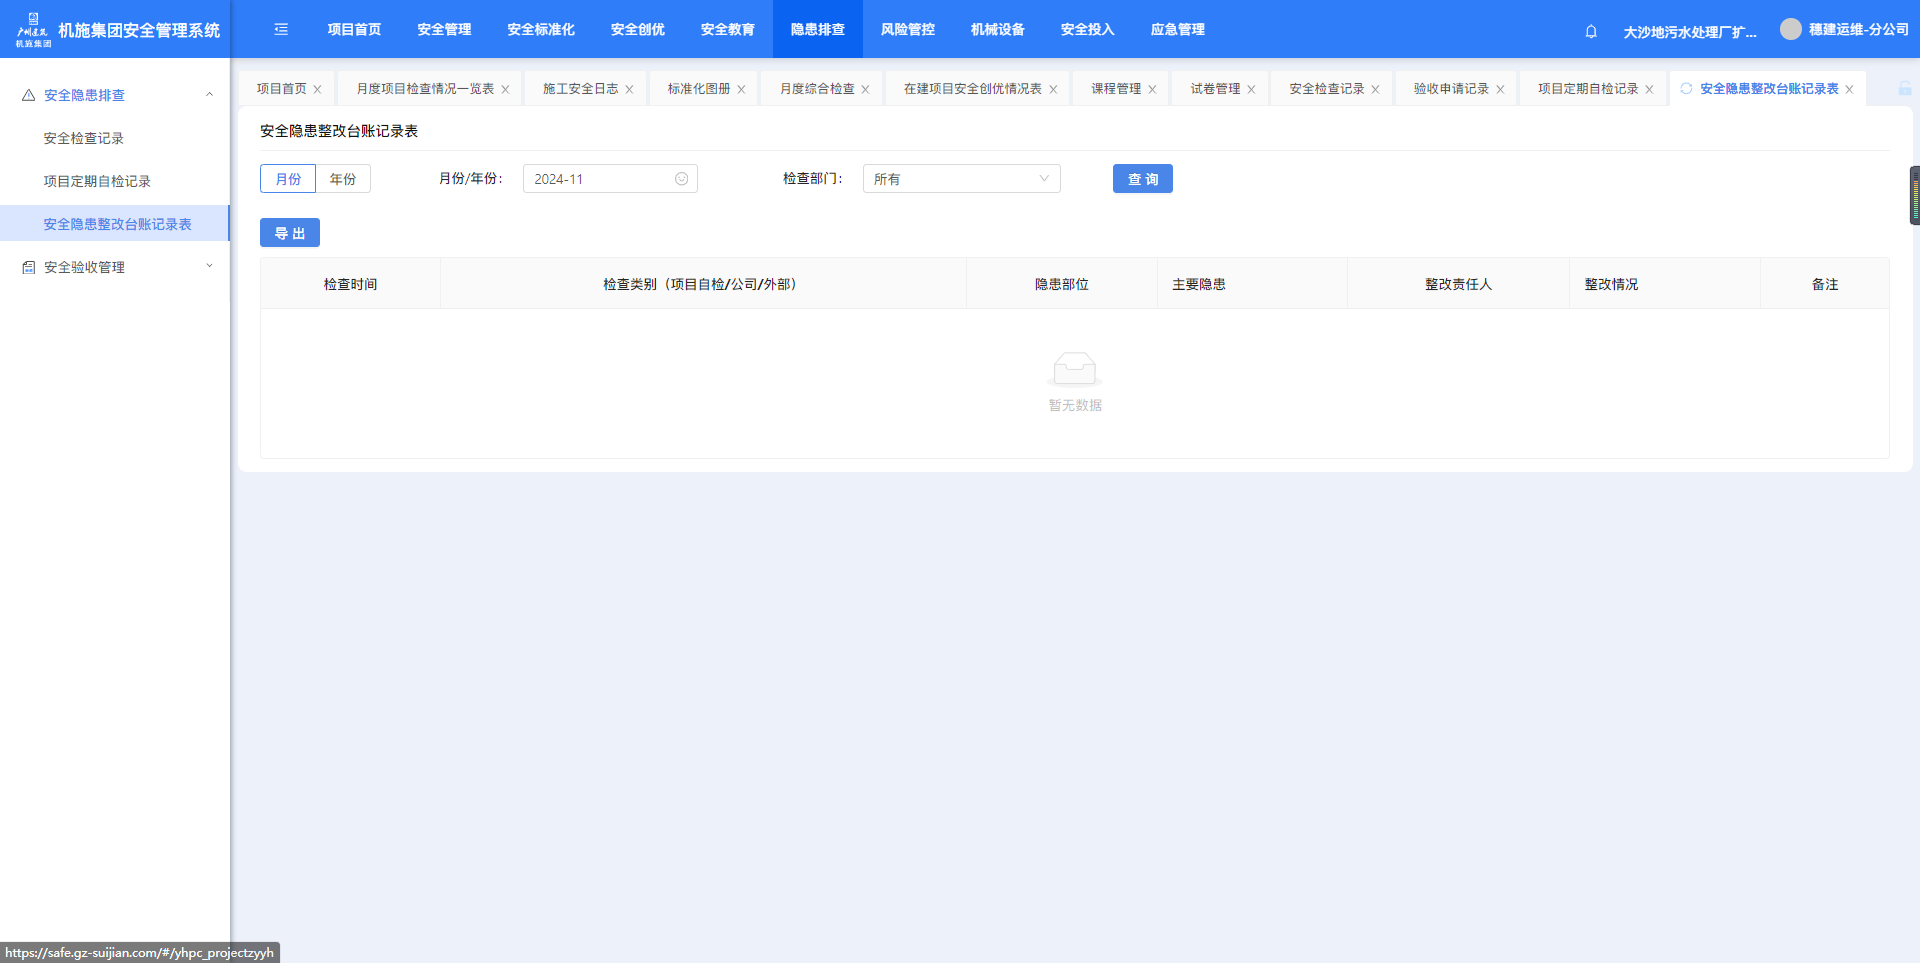This screenshot has width=1920, height=963.
Task: Click the sidebar collapse hamburger icon
Action: point(281,30)
